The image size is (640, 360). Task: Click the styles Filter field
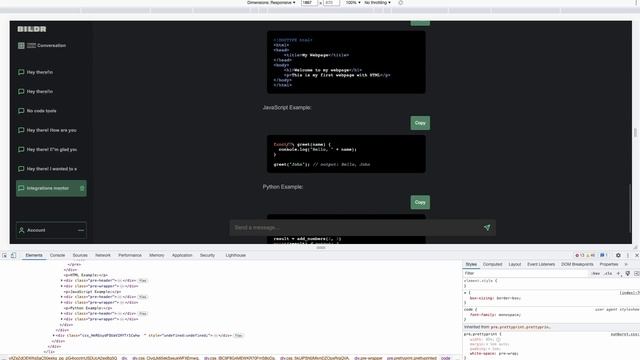click(527, 273)
